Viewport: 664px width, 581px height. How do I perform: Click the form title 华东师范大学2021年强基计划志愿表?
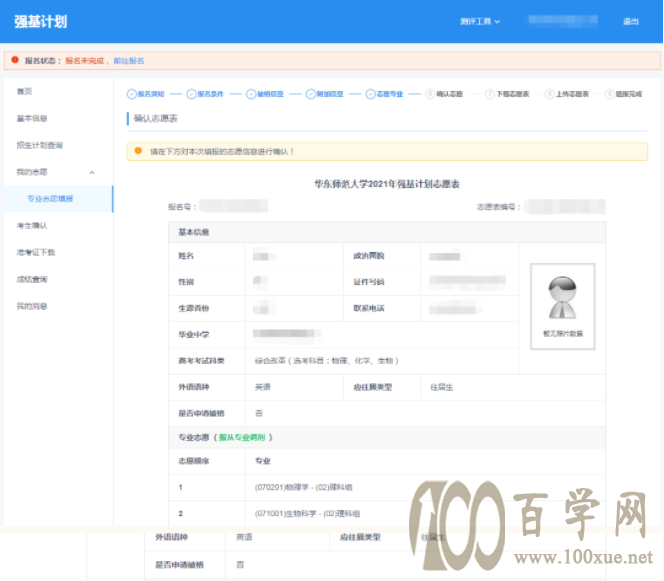point(387,184)
